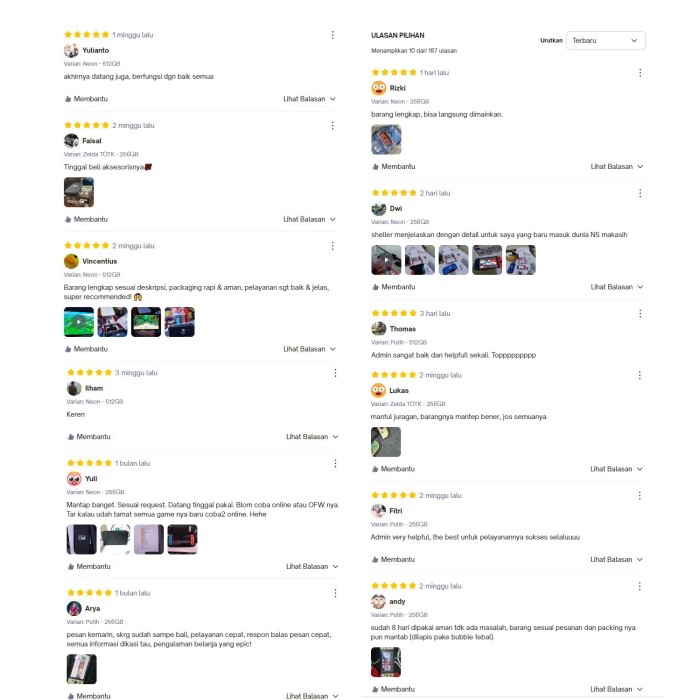
Task: Click the more options icon on Vincentius's review
Action: (333, 246)
